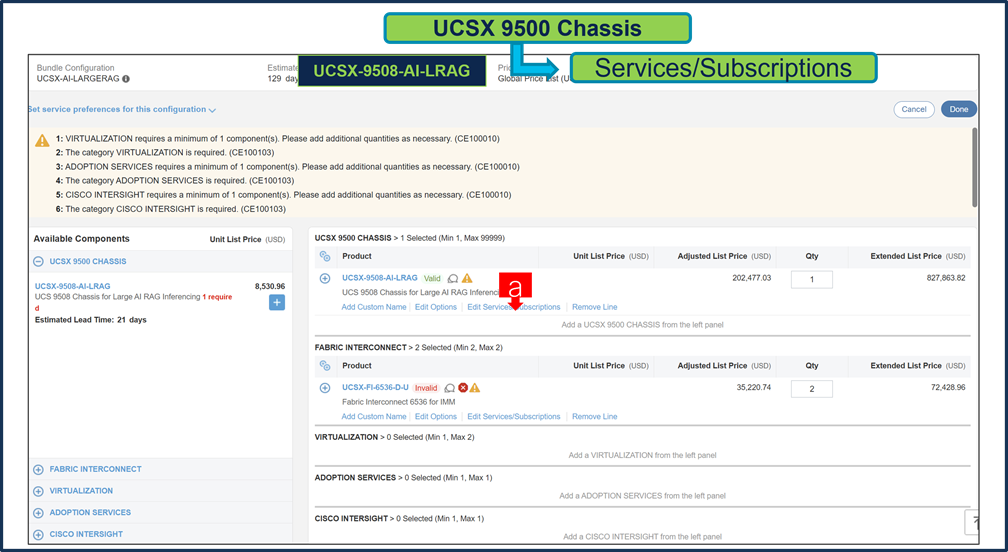Expand FABRIC INTERCONNECT in Available Components
This screenshot has height=552, width=1008.
click(39, 470)
